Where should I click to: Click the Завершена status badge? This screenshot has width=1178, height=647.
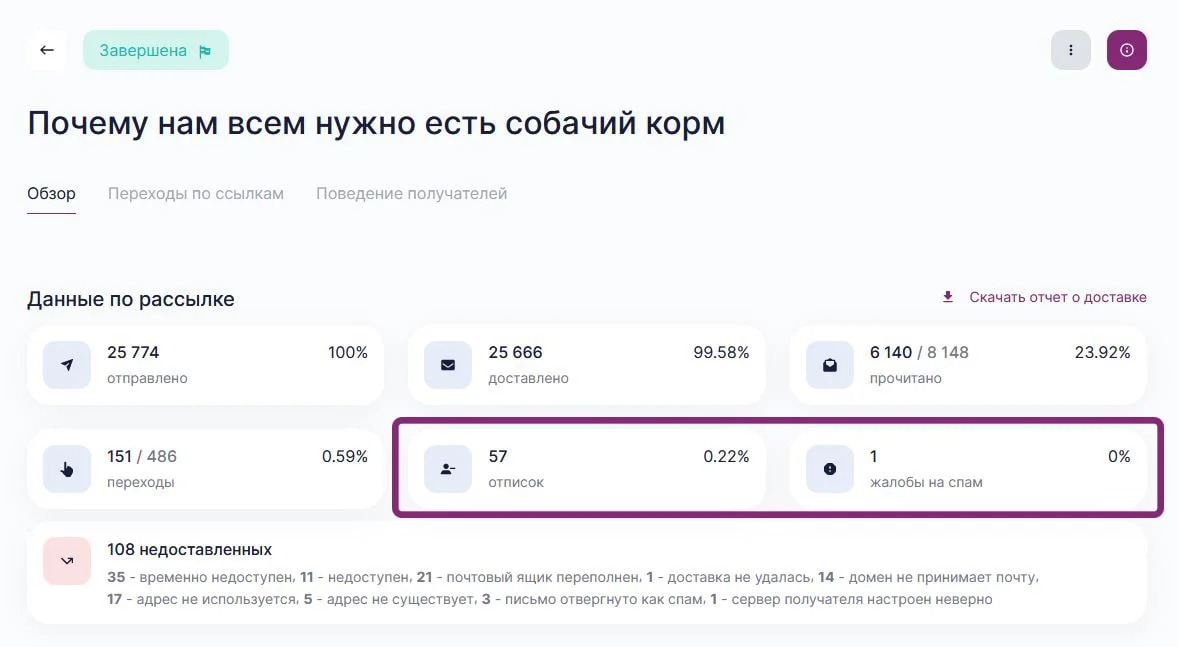(155, 51)
